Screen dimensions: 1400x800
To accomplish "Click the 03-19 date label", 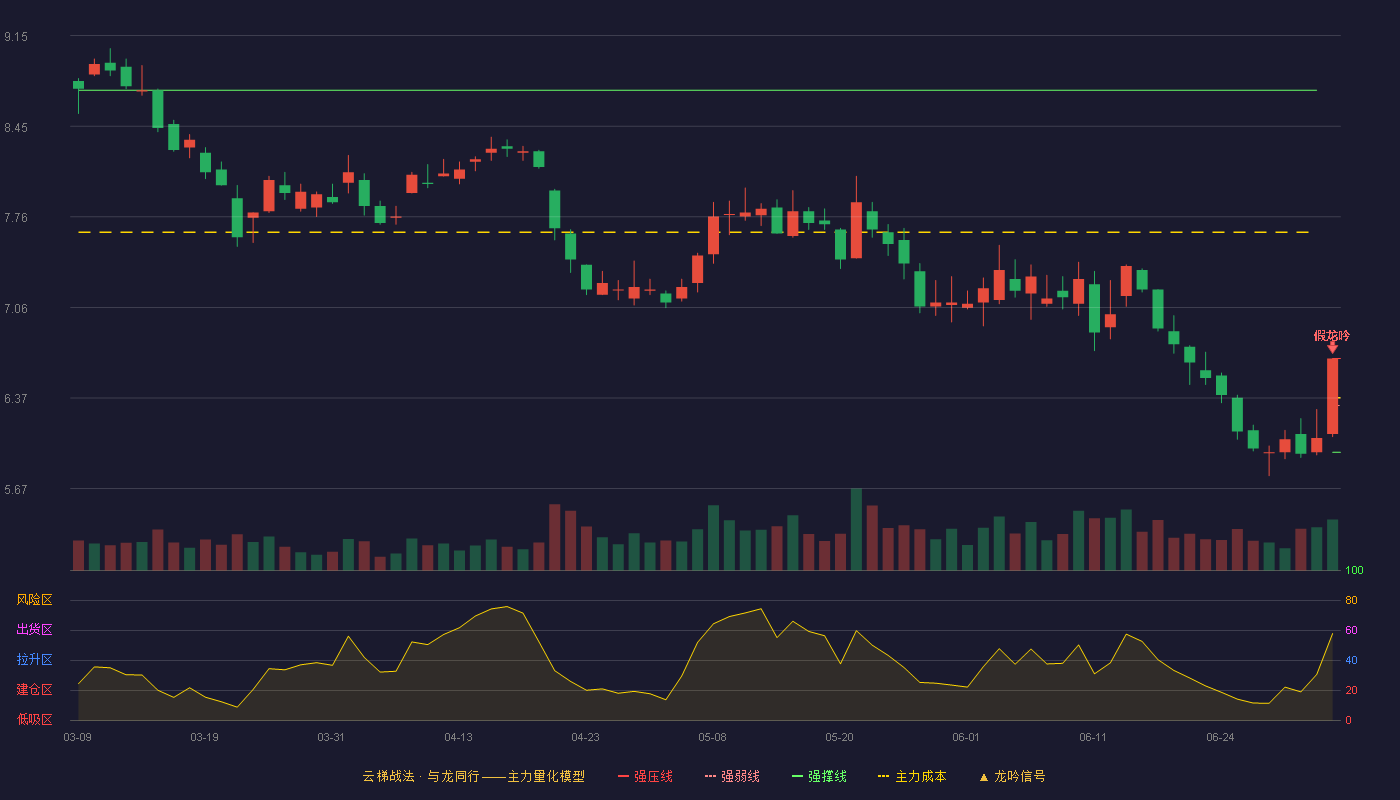I will [x=204, y=737].
